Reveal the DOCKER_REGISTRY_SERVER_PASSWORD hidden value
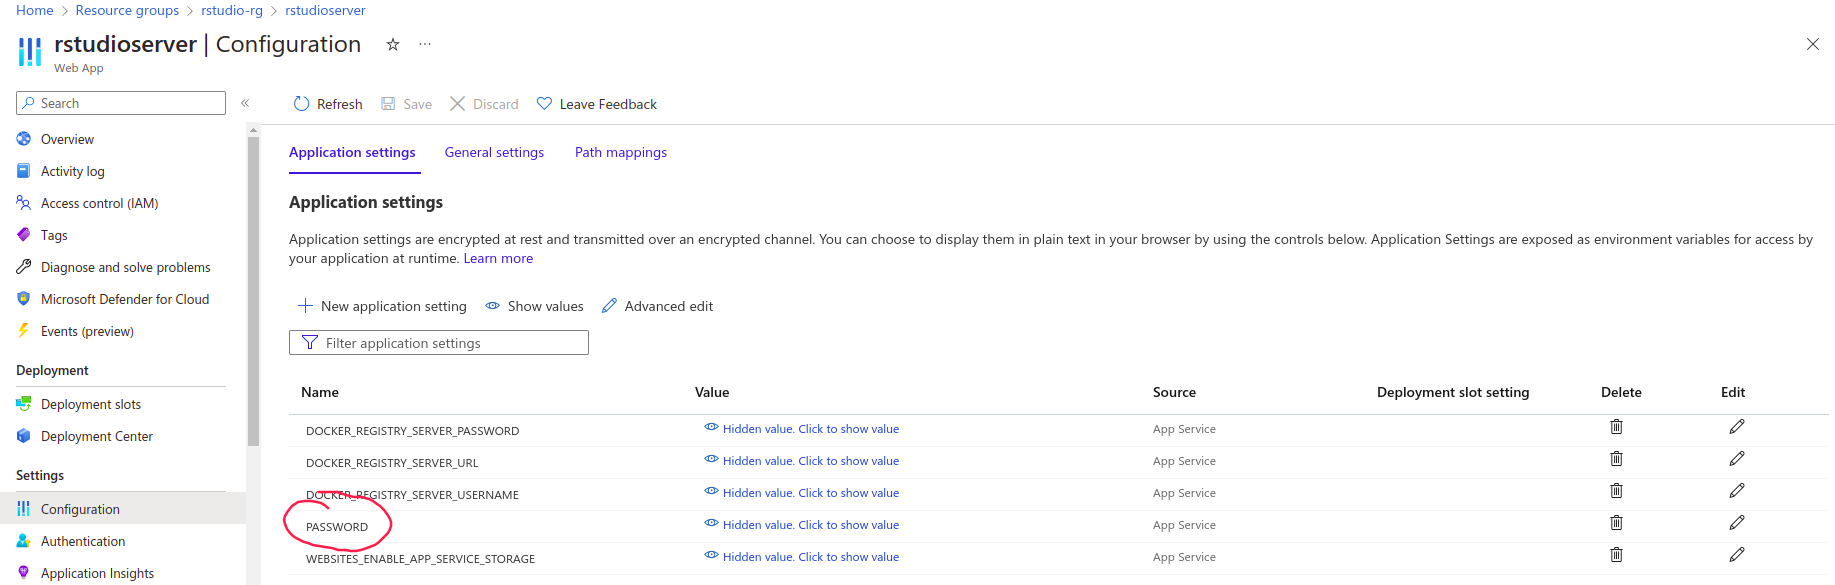 pyautogui.click(x=801, y=429)
